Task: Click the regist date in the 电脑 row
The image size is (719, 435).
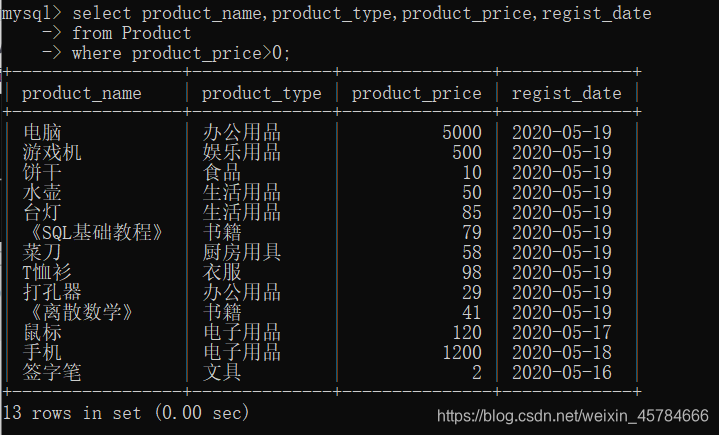Action: (562, 132)
